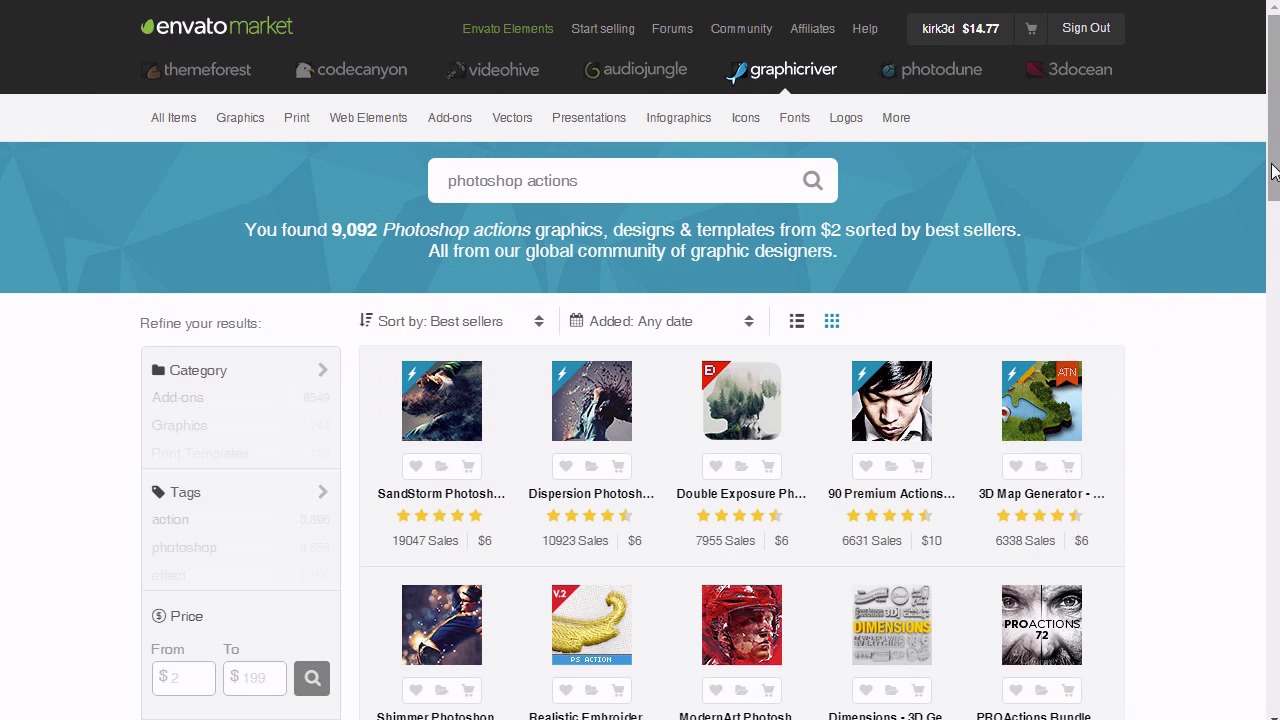The height and width of the screenshot is (720, 1280).
Task: Add 90 Premium Actions to cart
Action: [x=917, y=466]
